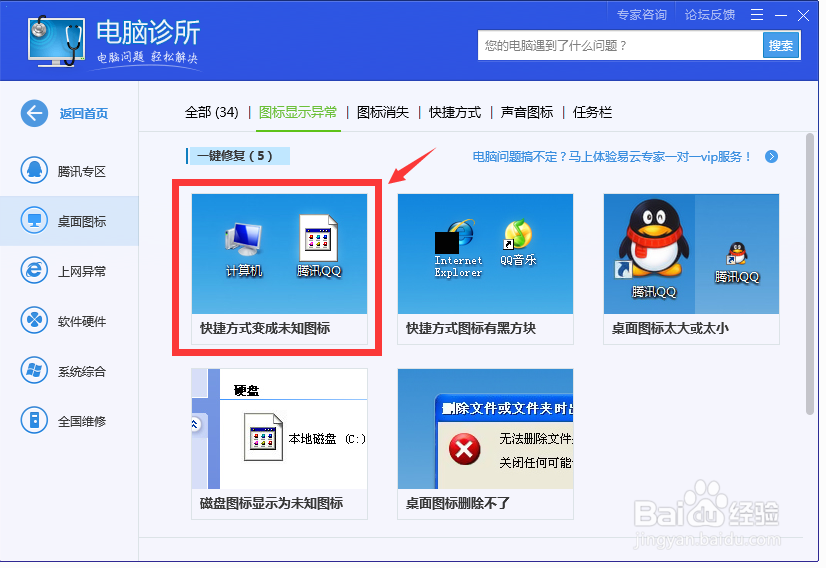Open the 快捷方式 tab
826x568 pixels.
click(455, 112)
